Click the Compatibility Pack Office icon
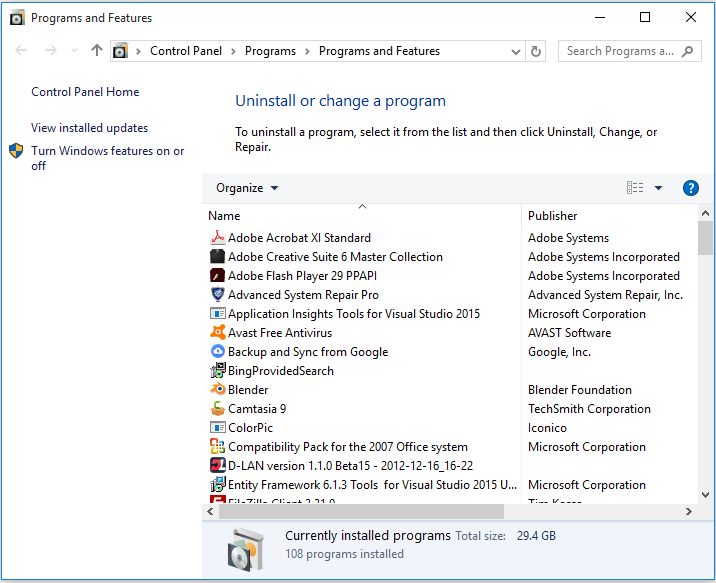Image resolution: width=716 pixels, height=583 pixels. coord(217,446)
